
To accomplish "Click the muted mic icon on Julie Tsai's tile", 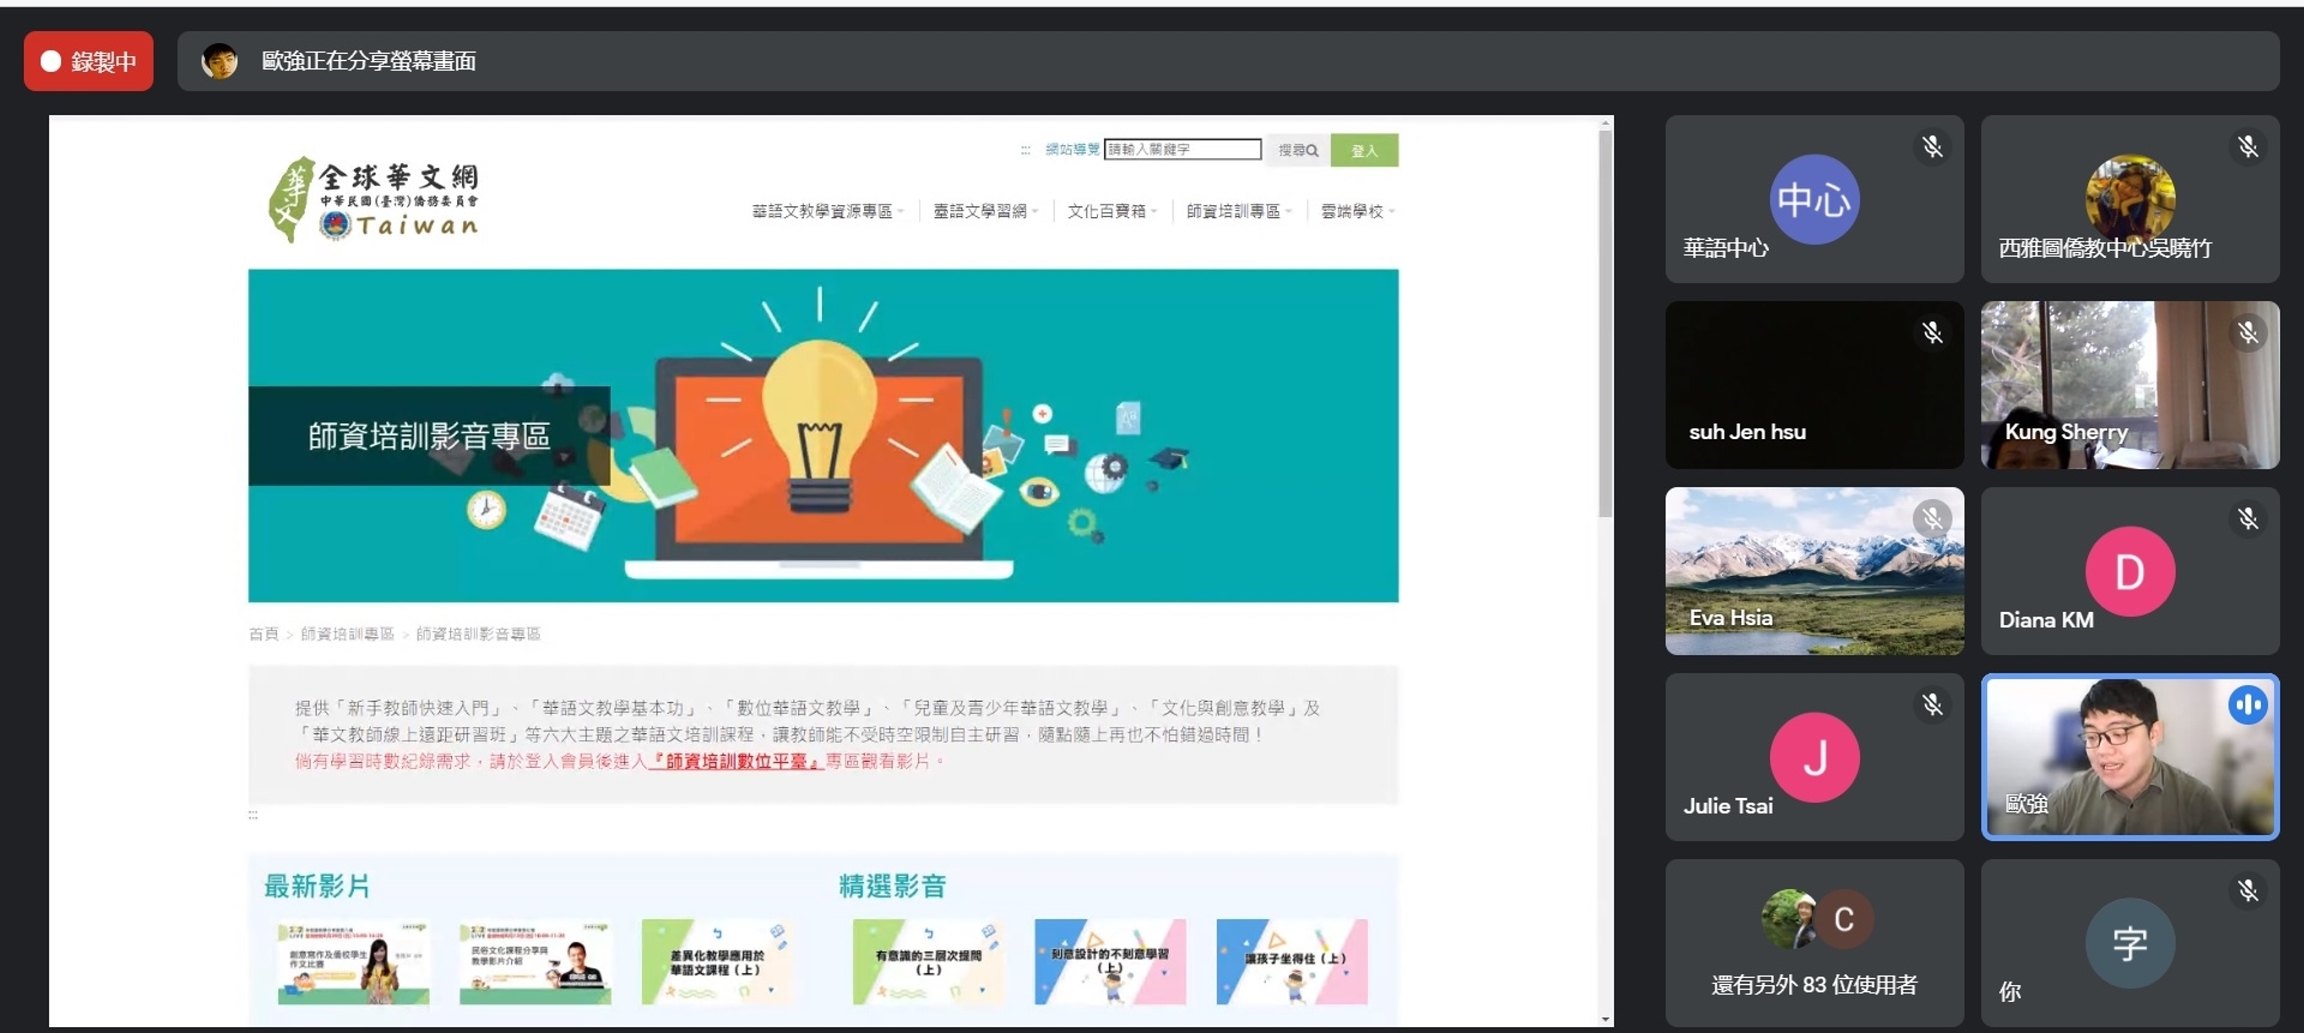I will pyautogui.click(x=1932, y=705).
